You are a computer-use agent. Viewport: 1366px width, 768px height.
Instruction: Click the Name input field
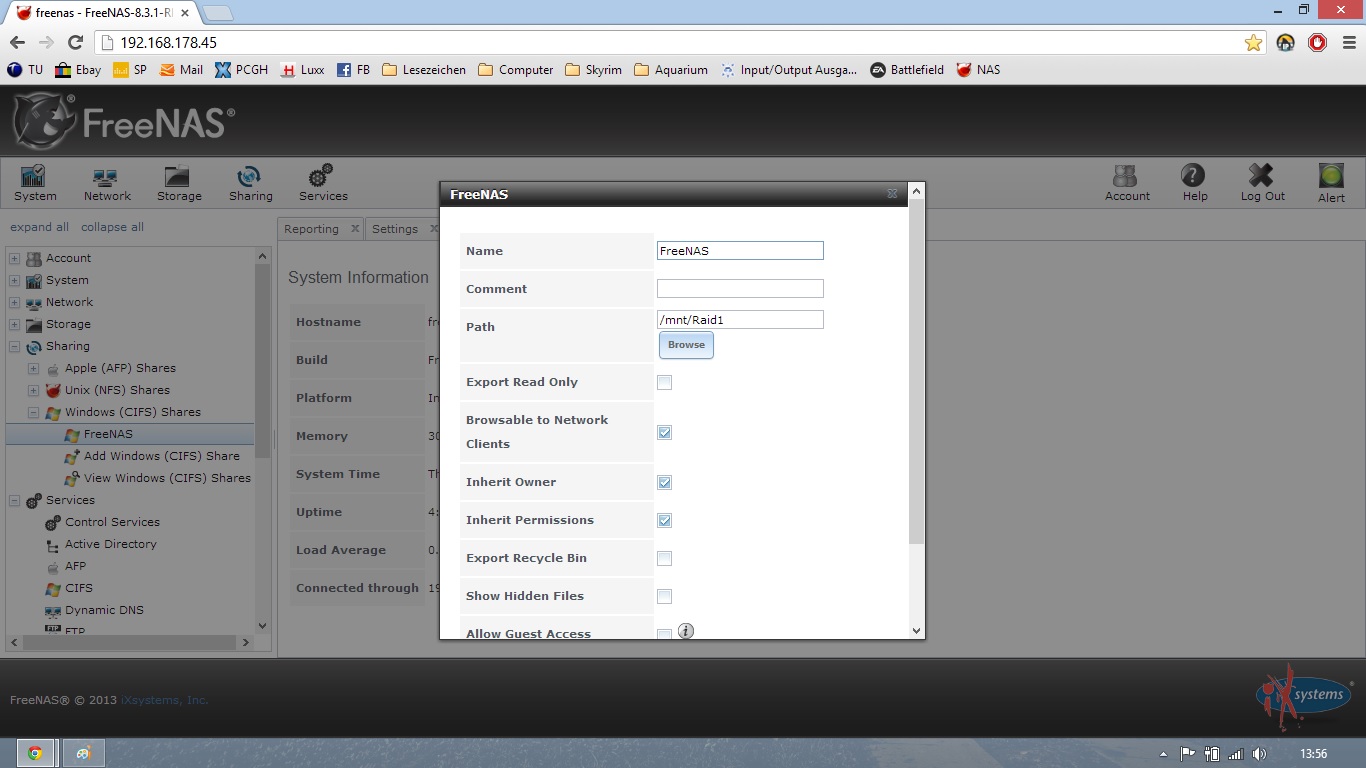[740, 251]
